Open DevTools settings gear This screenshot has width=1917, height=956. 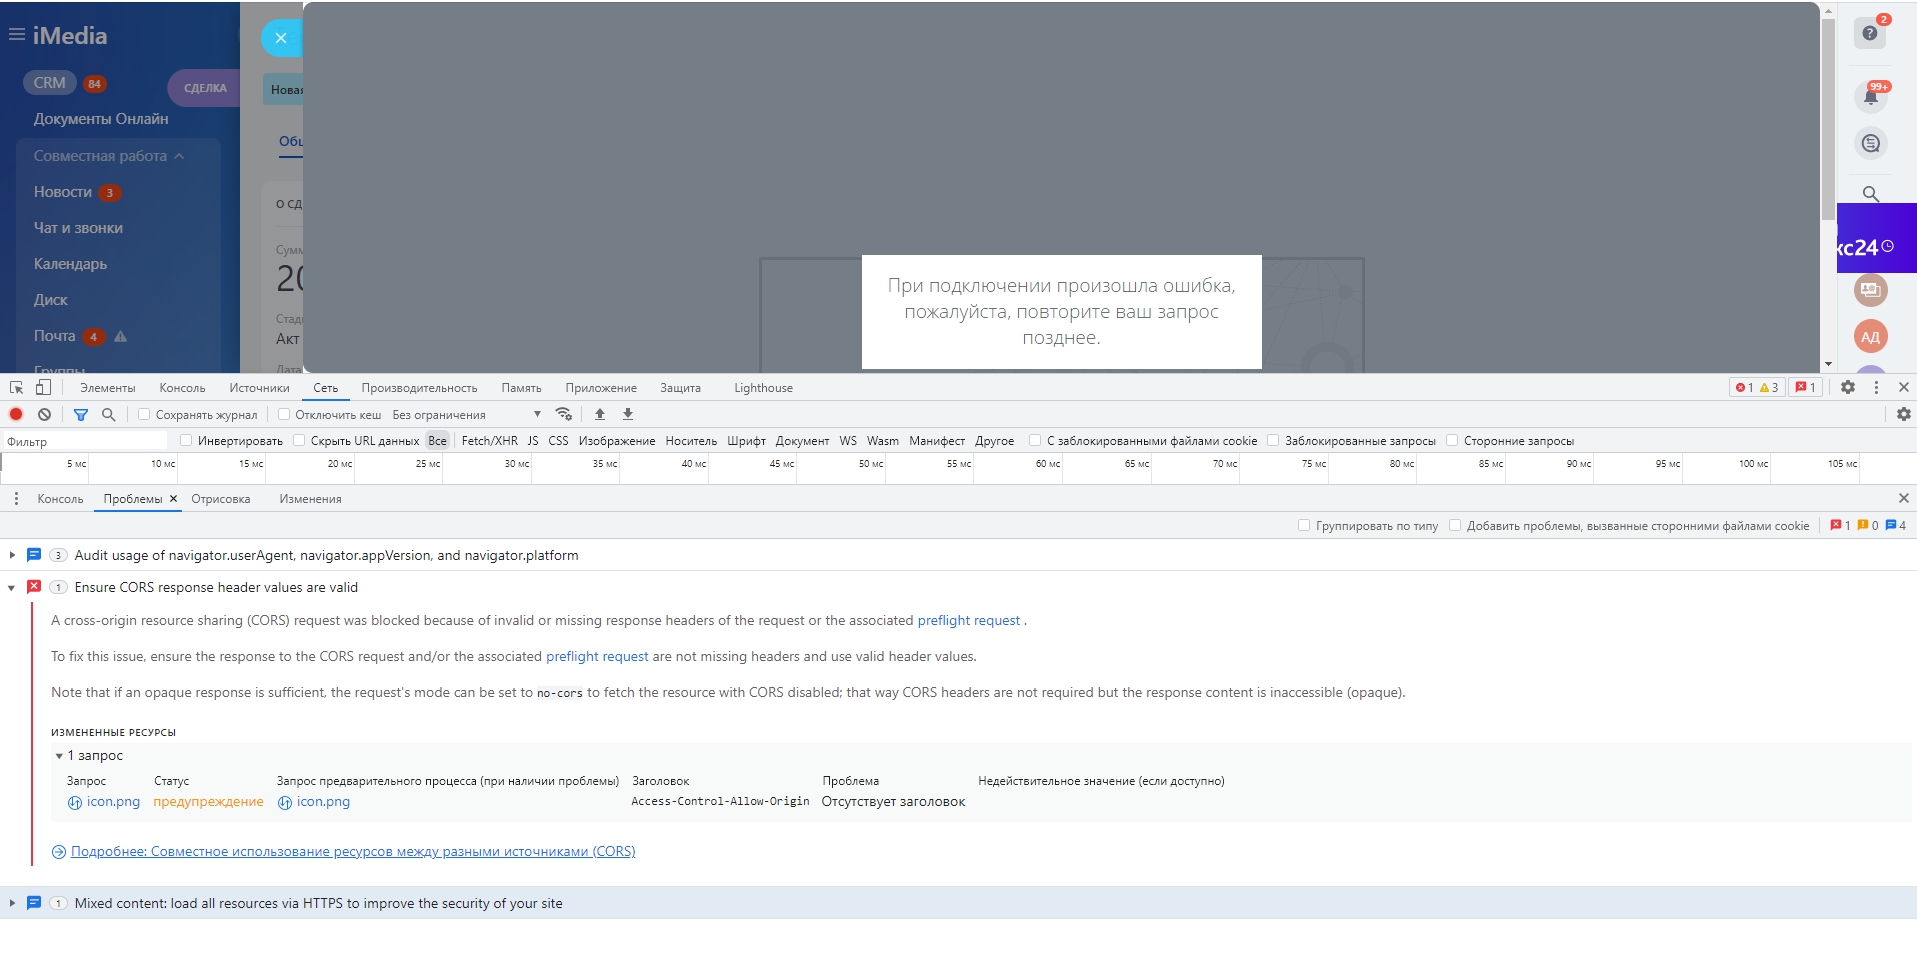point(1847,388)
